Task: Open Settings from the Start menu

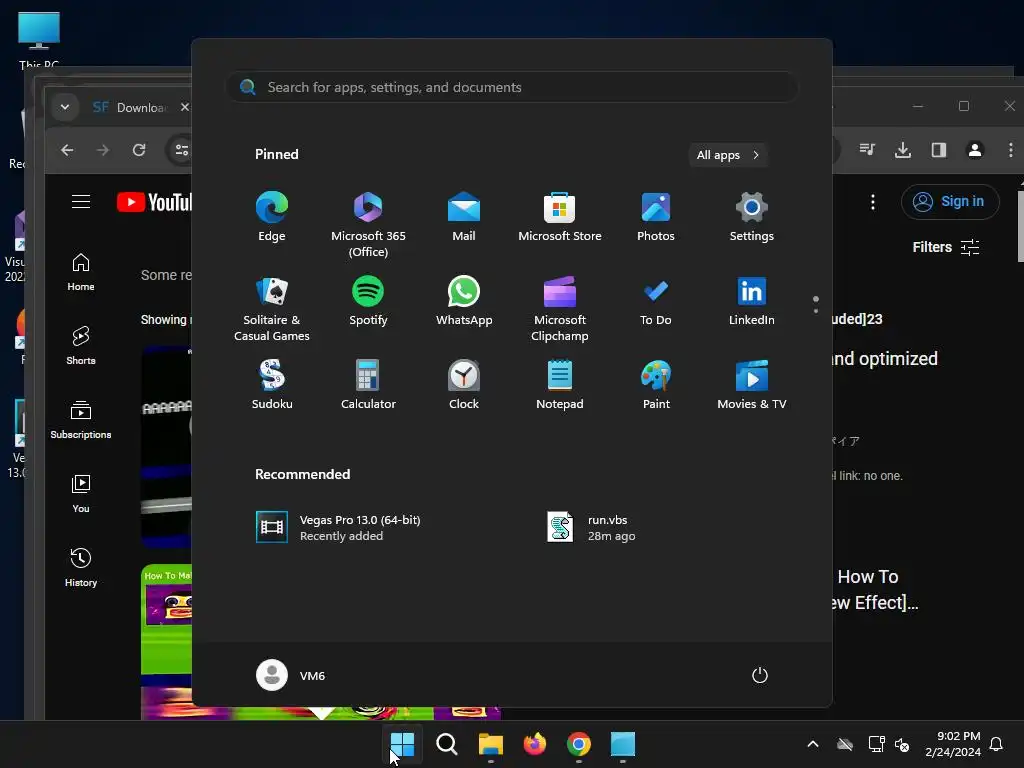Action: point(752,217)
